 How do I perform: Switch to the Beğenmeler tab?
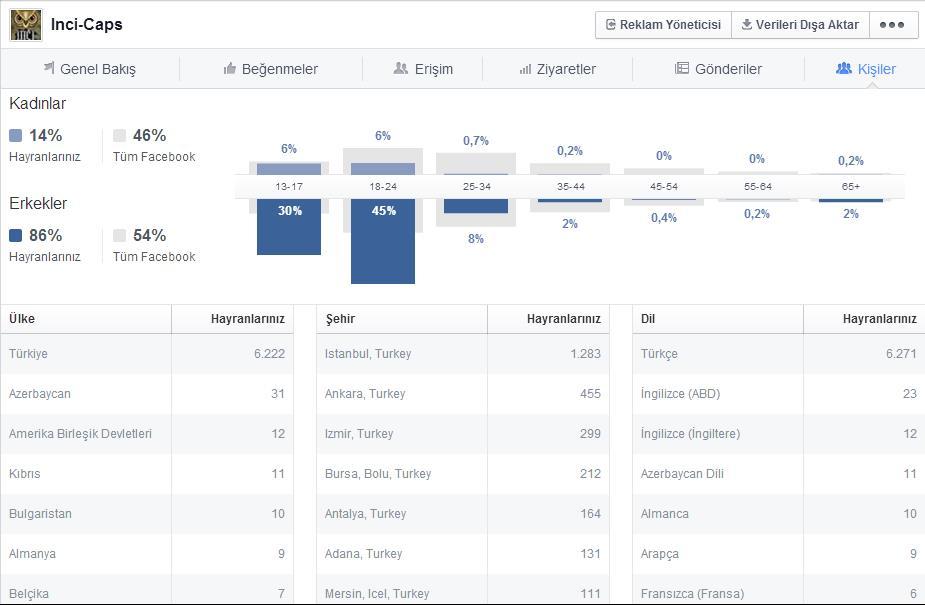pos(271,69)
